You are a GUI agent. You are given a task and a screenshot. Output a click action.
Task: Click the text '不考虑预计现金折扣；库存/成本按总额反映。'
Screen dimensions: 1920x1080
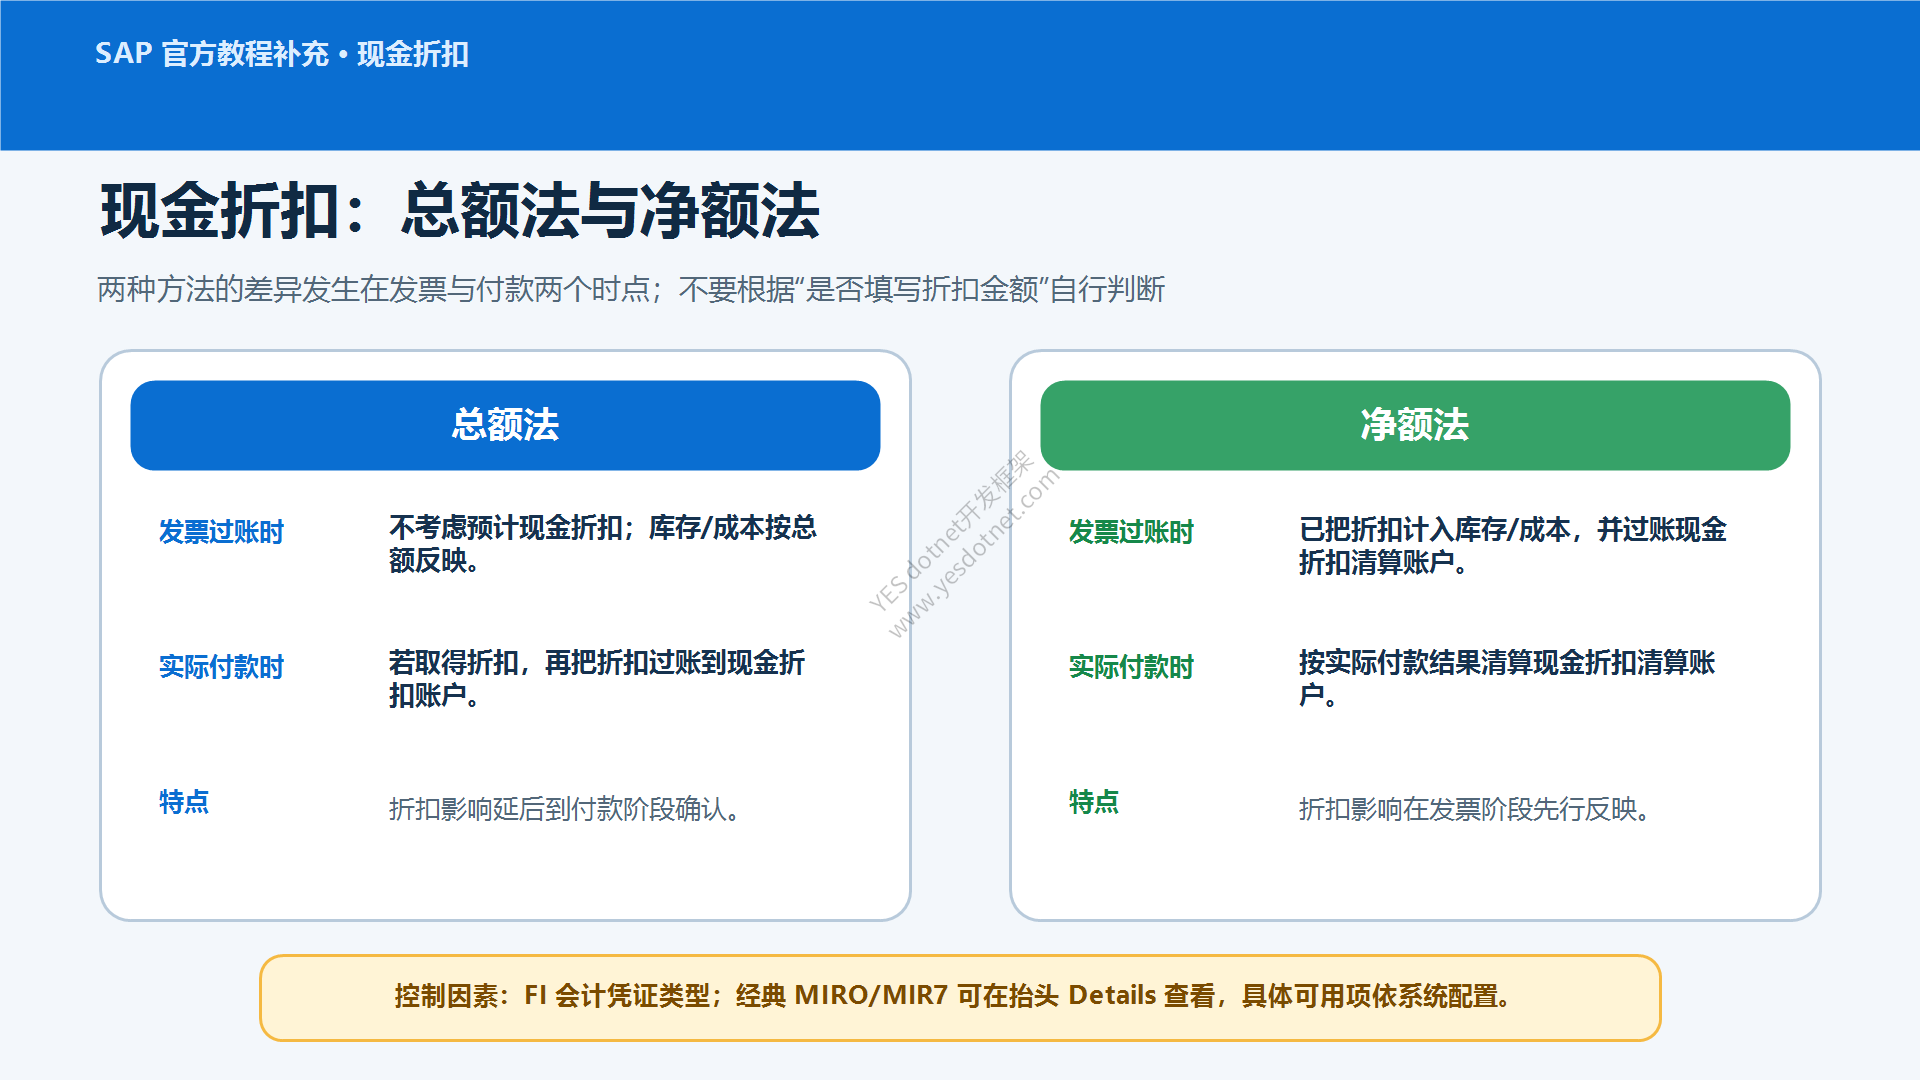pyautogui.click(x=603, y=544)
